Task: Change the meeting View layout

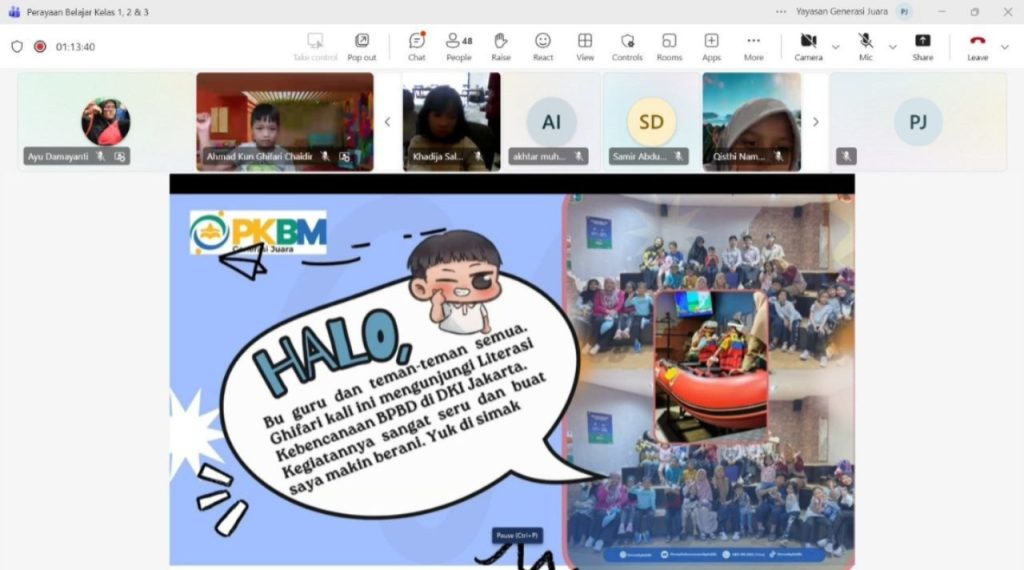Action: (585, 45)
